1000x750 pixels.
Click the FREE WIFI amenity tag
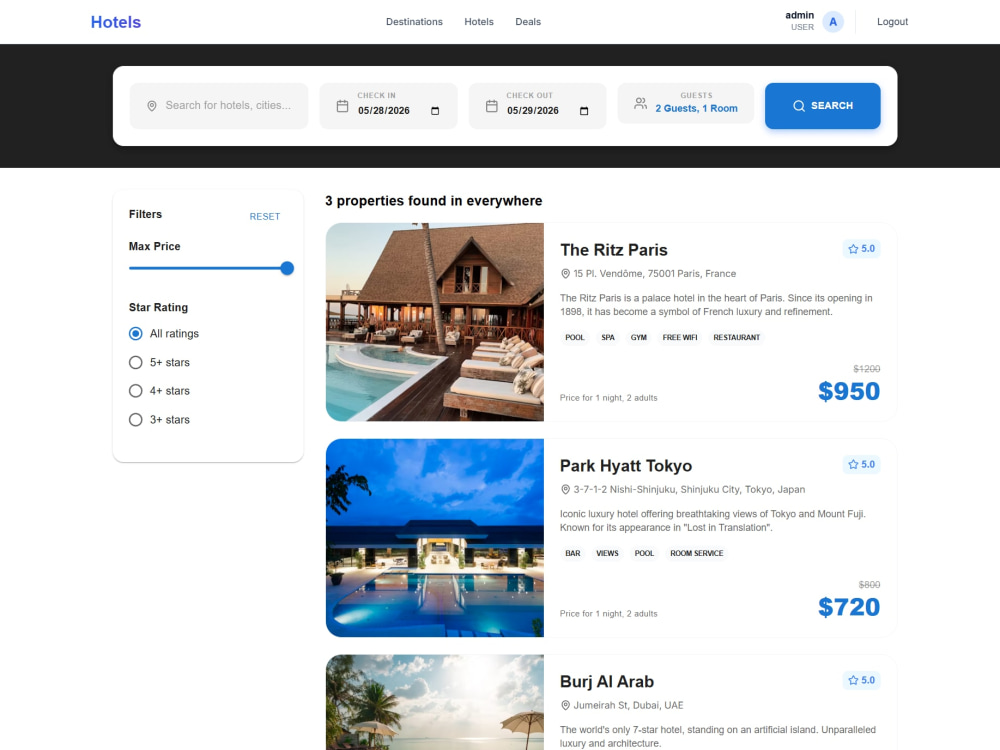click(680, 337)
